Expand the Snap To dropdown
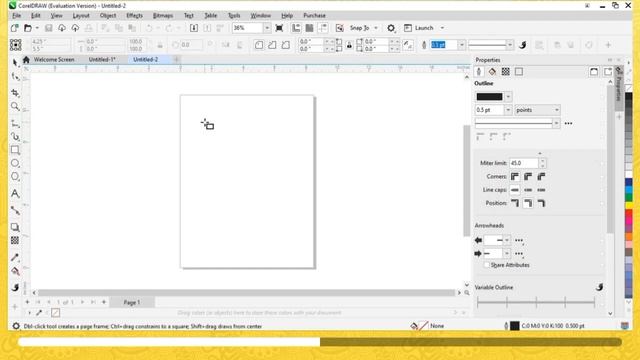The height and width of the screenshot is (360, 640). pos(376,28)
